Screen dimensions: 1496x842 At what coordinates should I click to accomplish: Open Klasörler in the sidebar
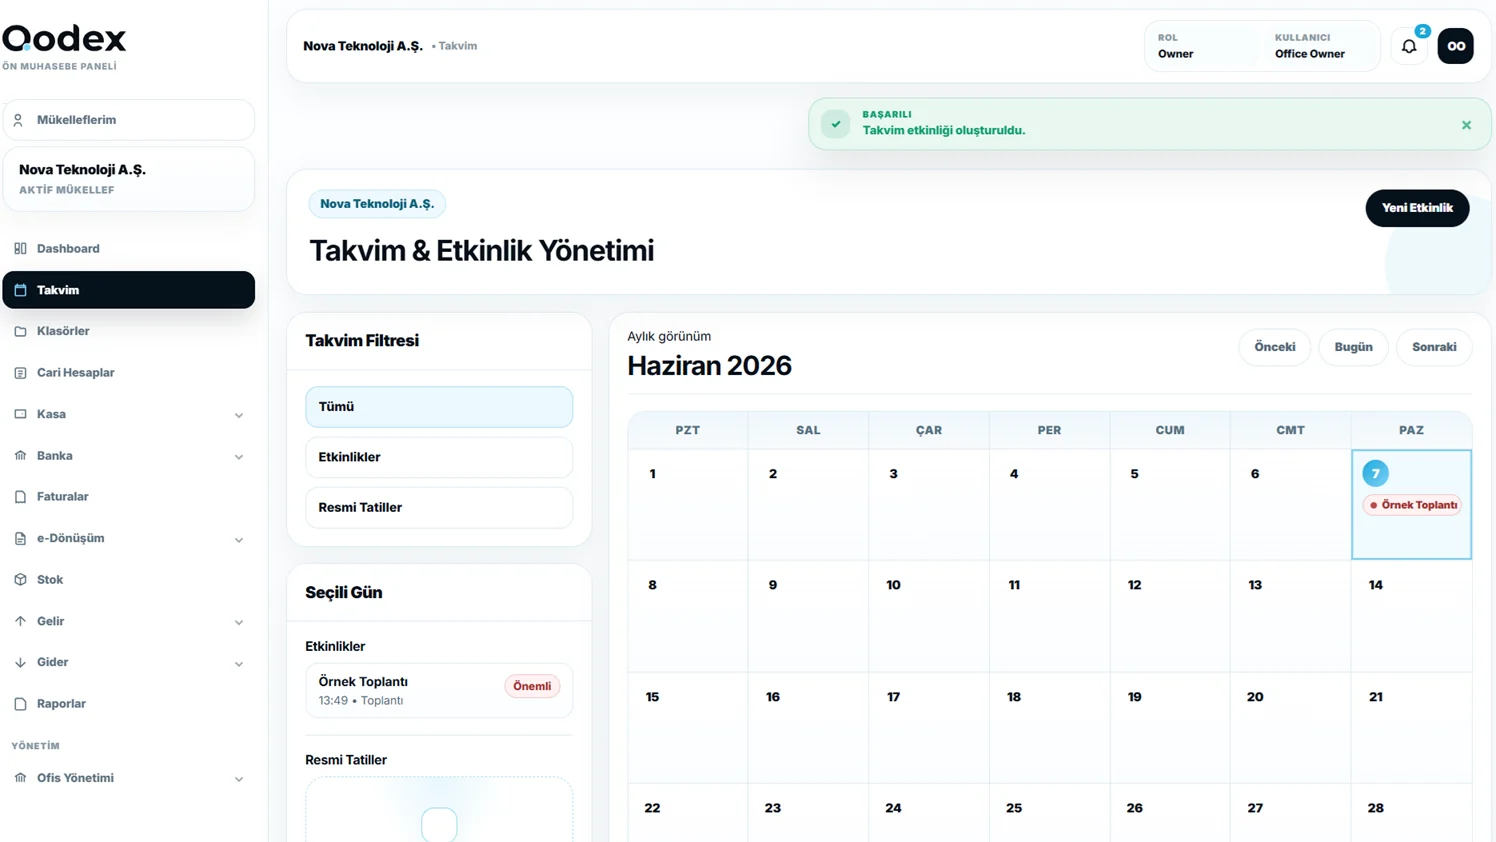click(x=128, y=331)
